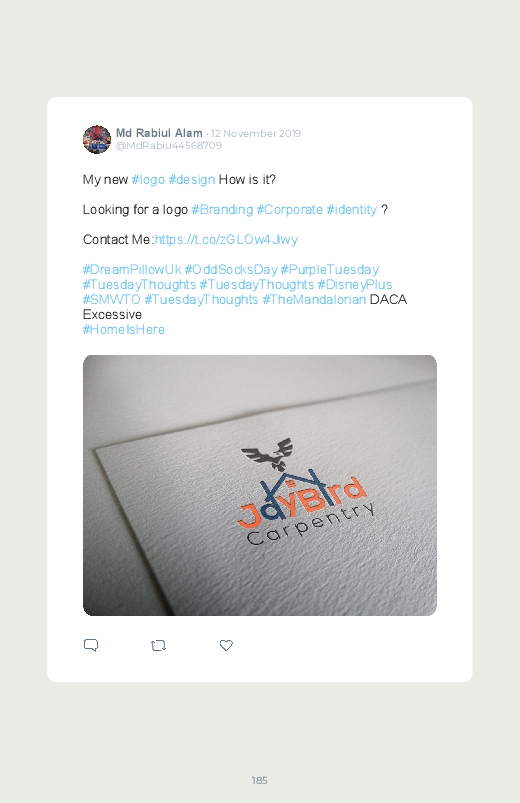Viewport: 520px width, 803px height.
Task: Open the #DreamPillowUk hashtag
Action: click(132, 270)
